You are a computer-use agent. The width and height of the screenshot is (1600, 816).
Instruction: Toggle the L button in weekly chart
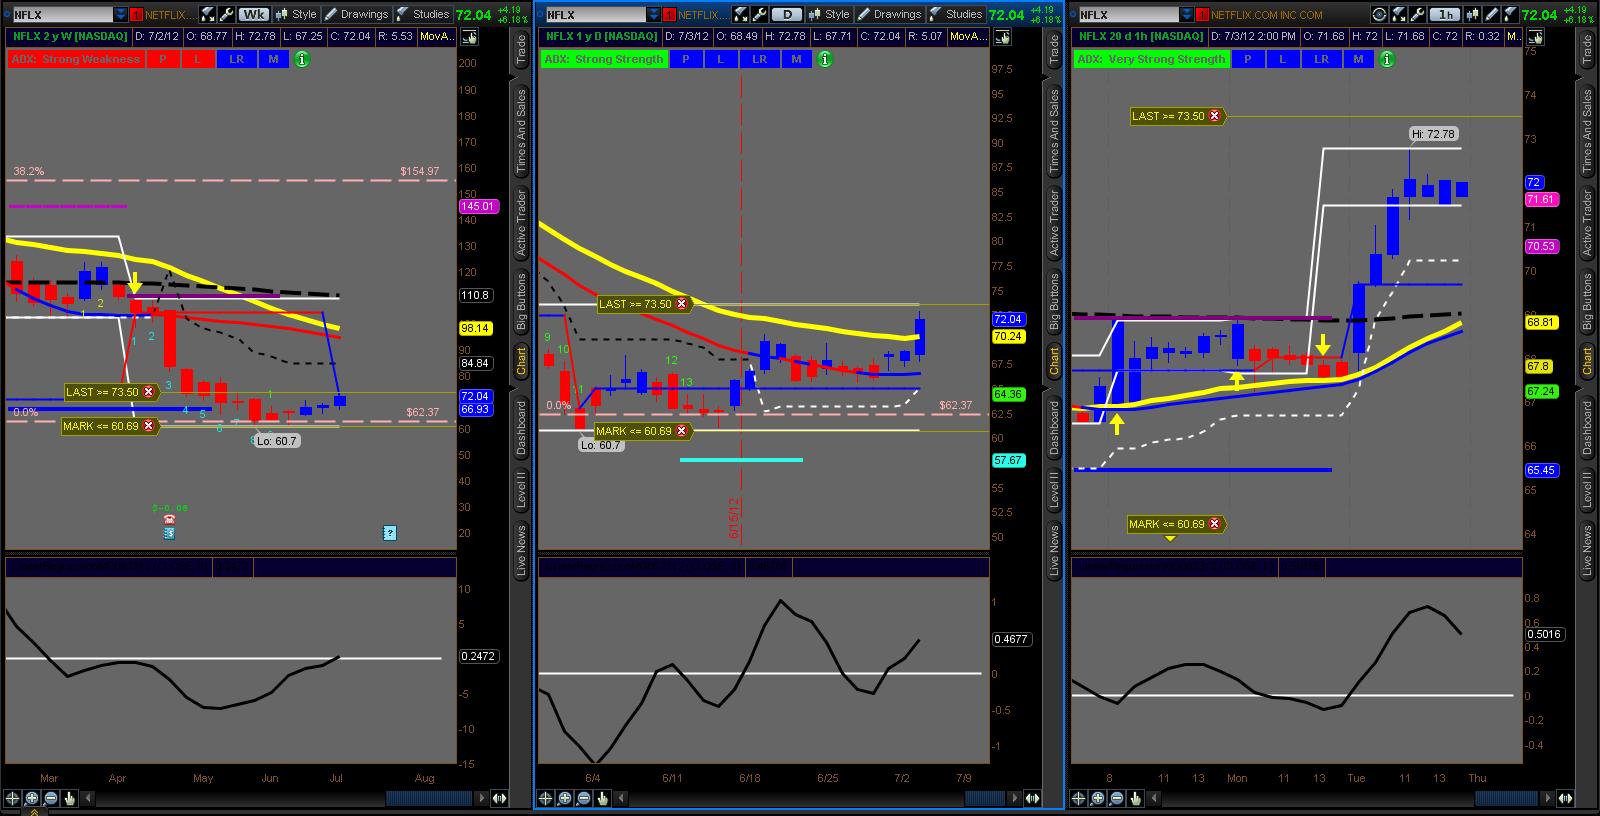(197, 59)
